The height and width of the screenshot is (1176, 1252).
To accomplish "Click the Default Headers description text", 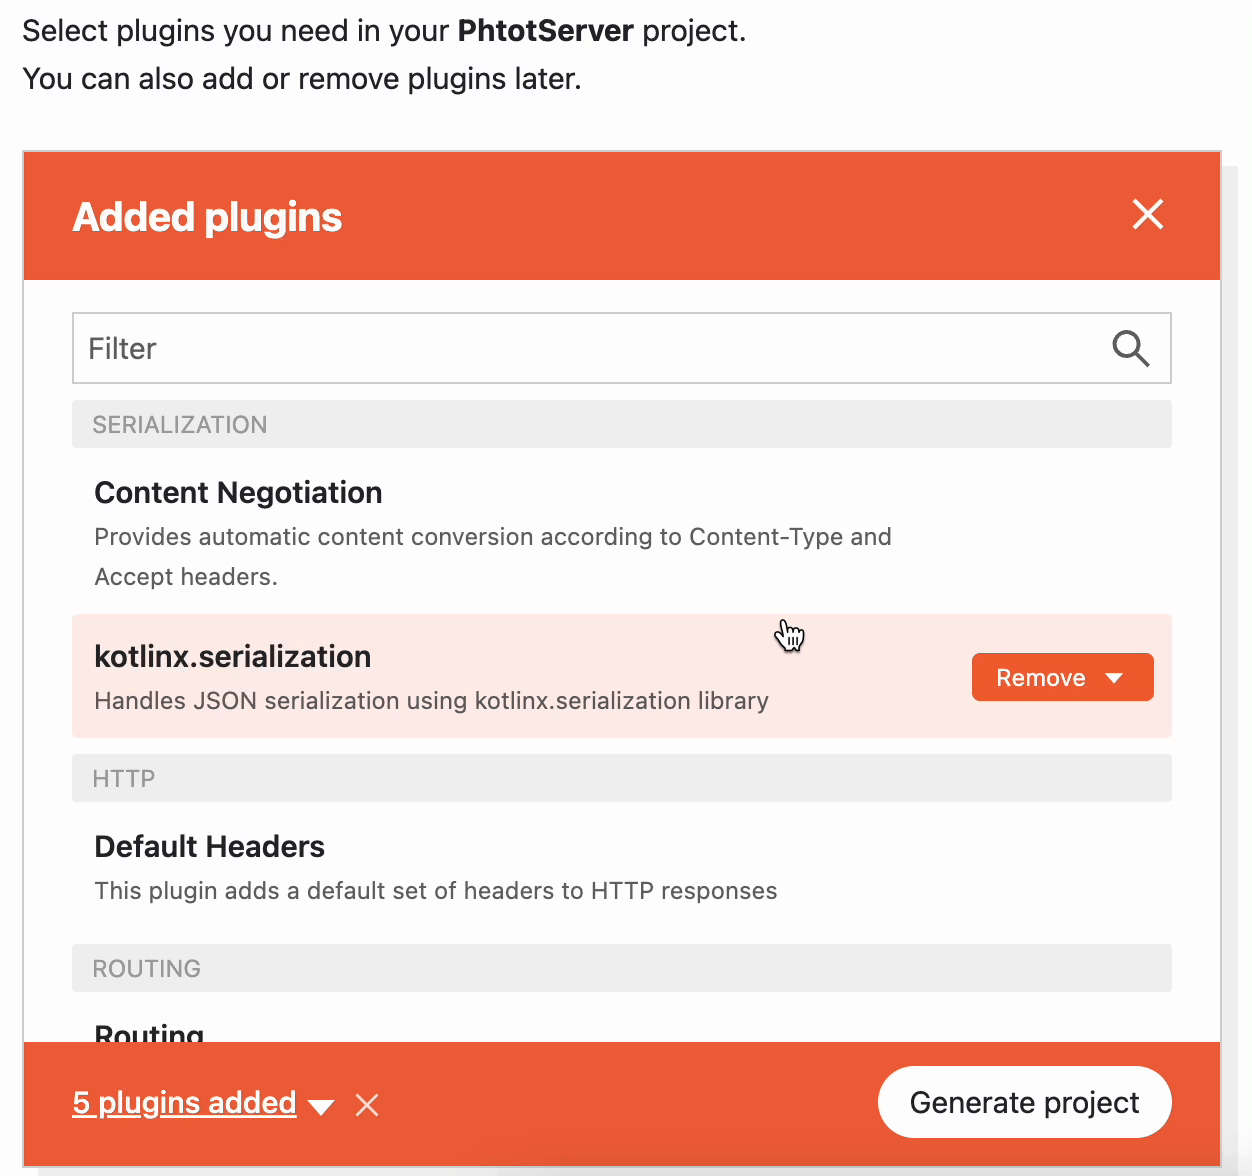I will 435,891.
